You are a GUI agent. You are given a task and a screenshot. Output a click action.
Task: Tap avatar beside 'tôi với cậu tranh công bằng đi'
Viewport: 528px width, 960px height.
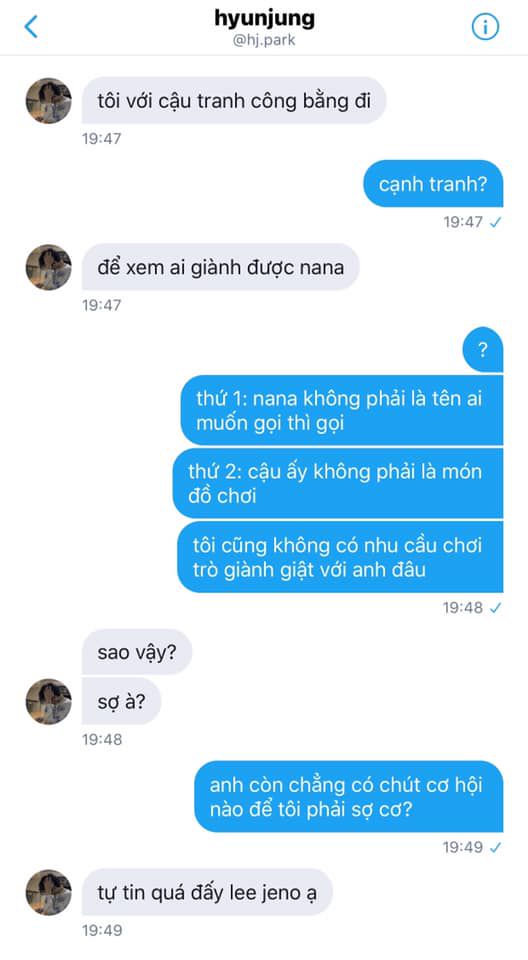(x=48, y=100)
